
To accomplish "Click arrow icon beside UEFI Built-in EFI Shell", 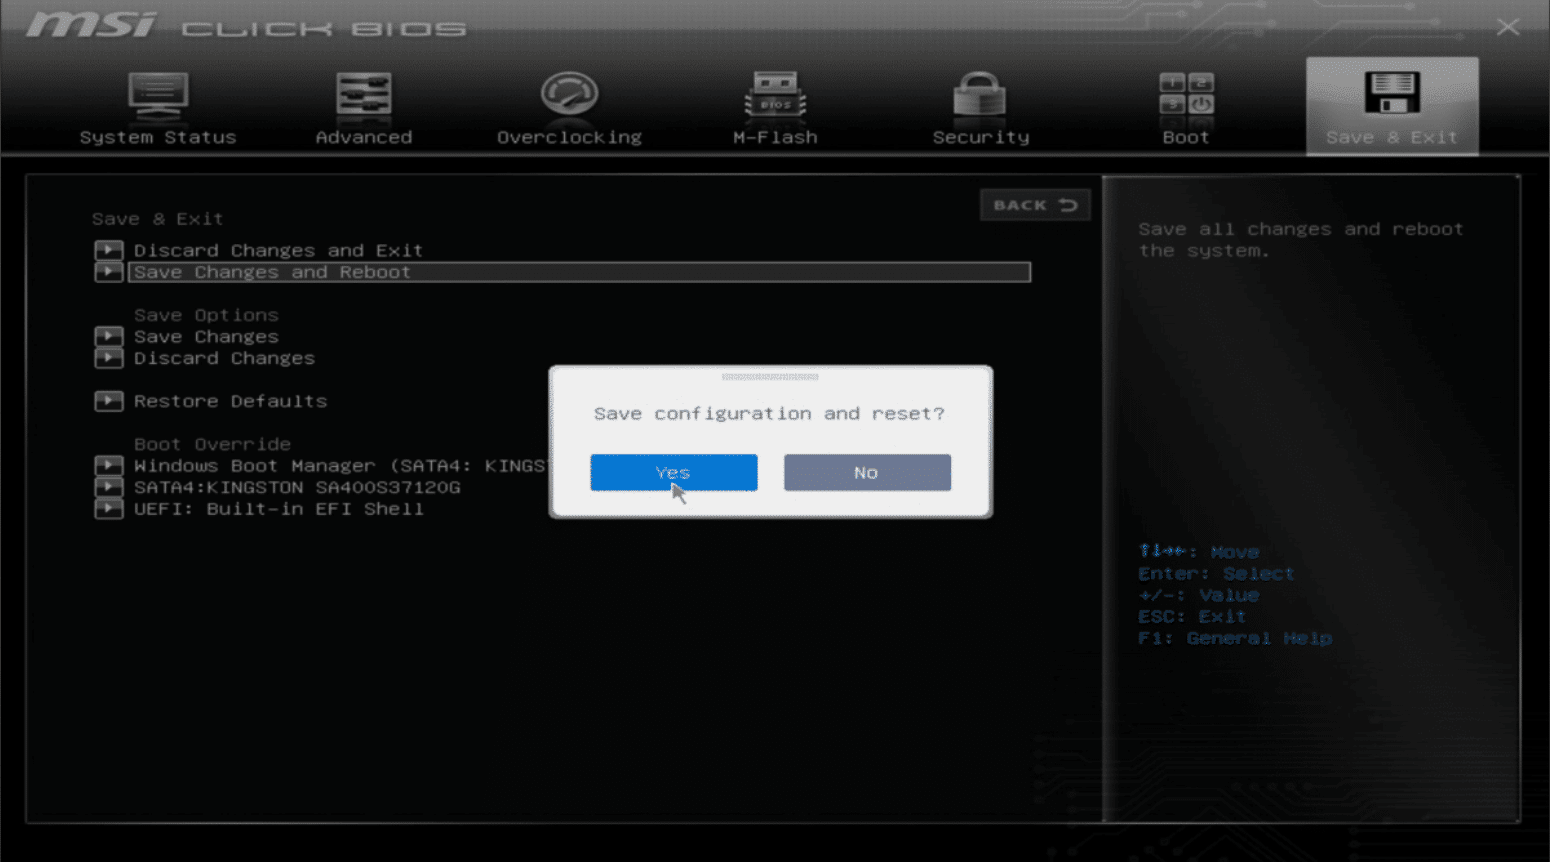I will (109, 509).
